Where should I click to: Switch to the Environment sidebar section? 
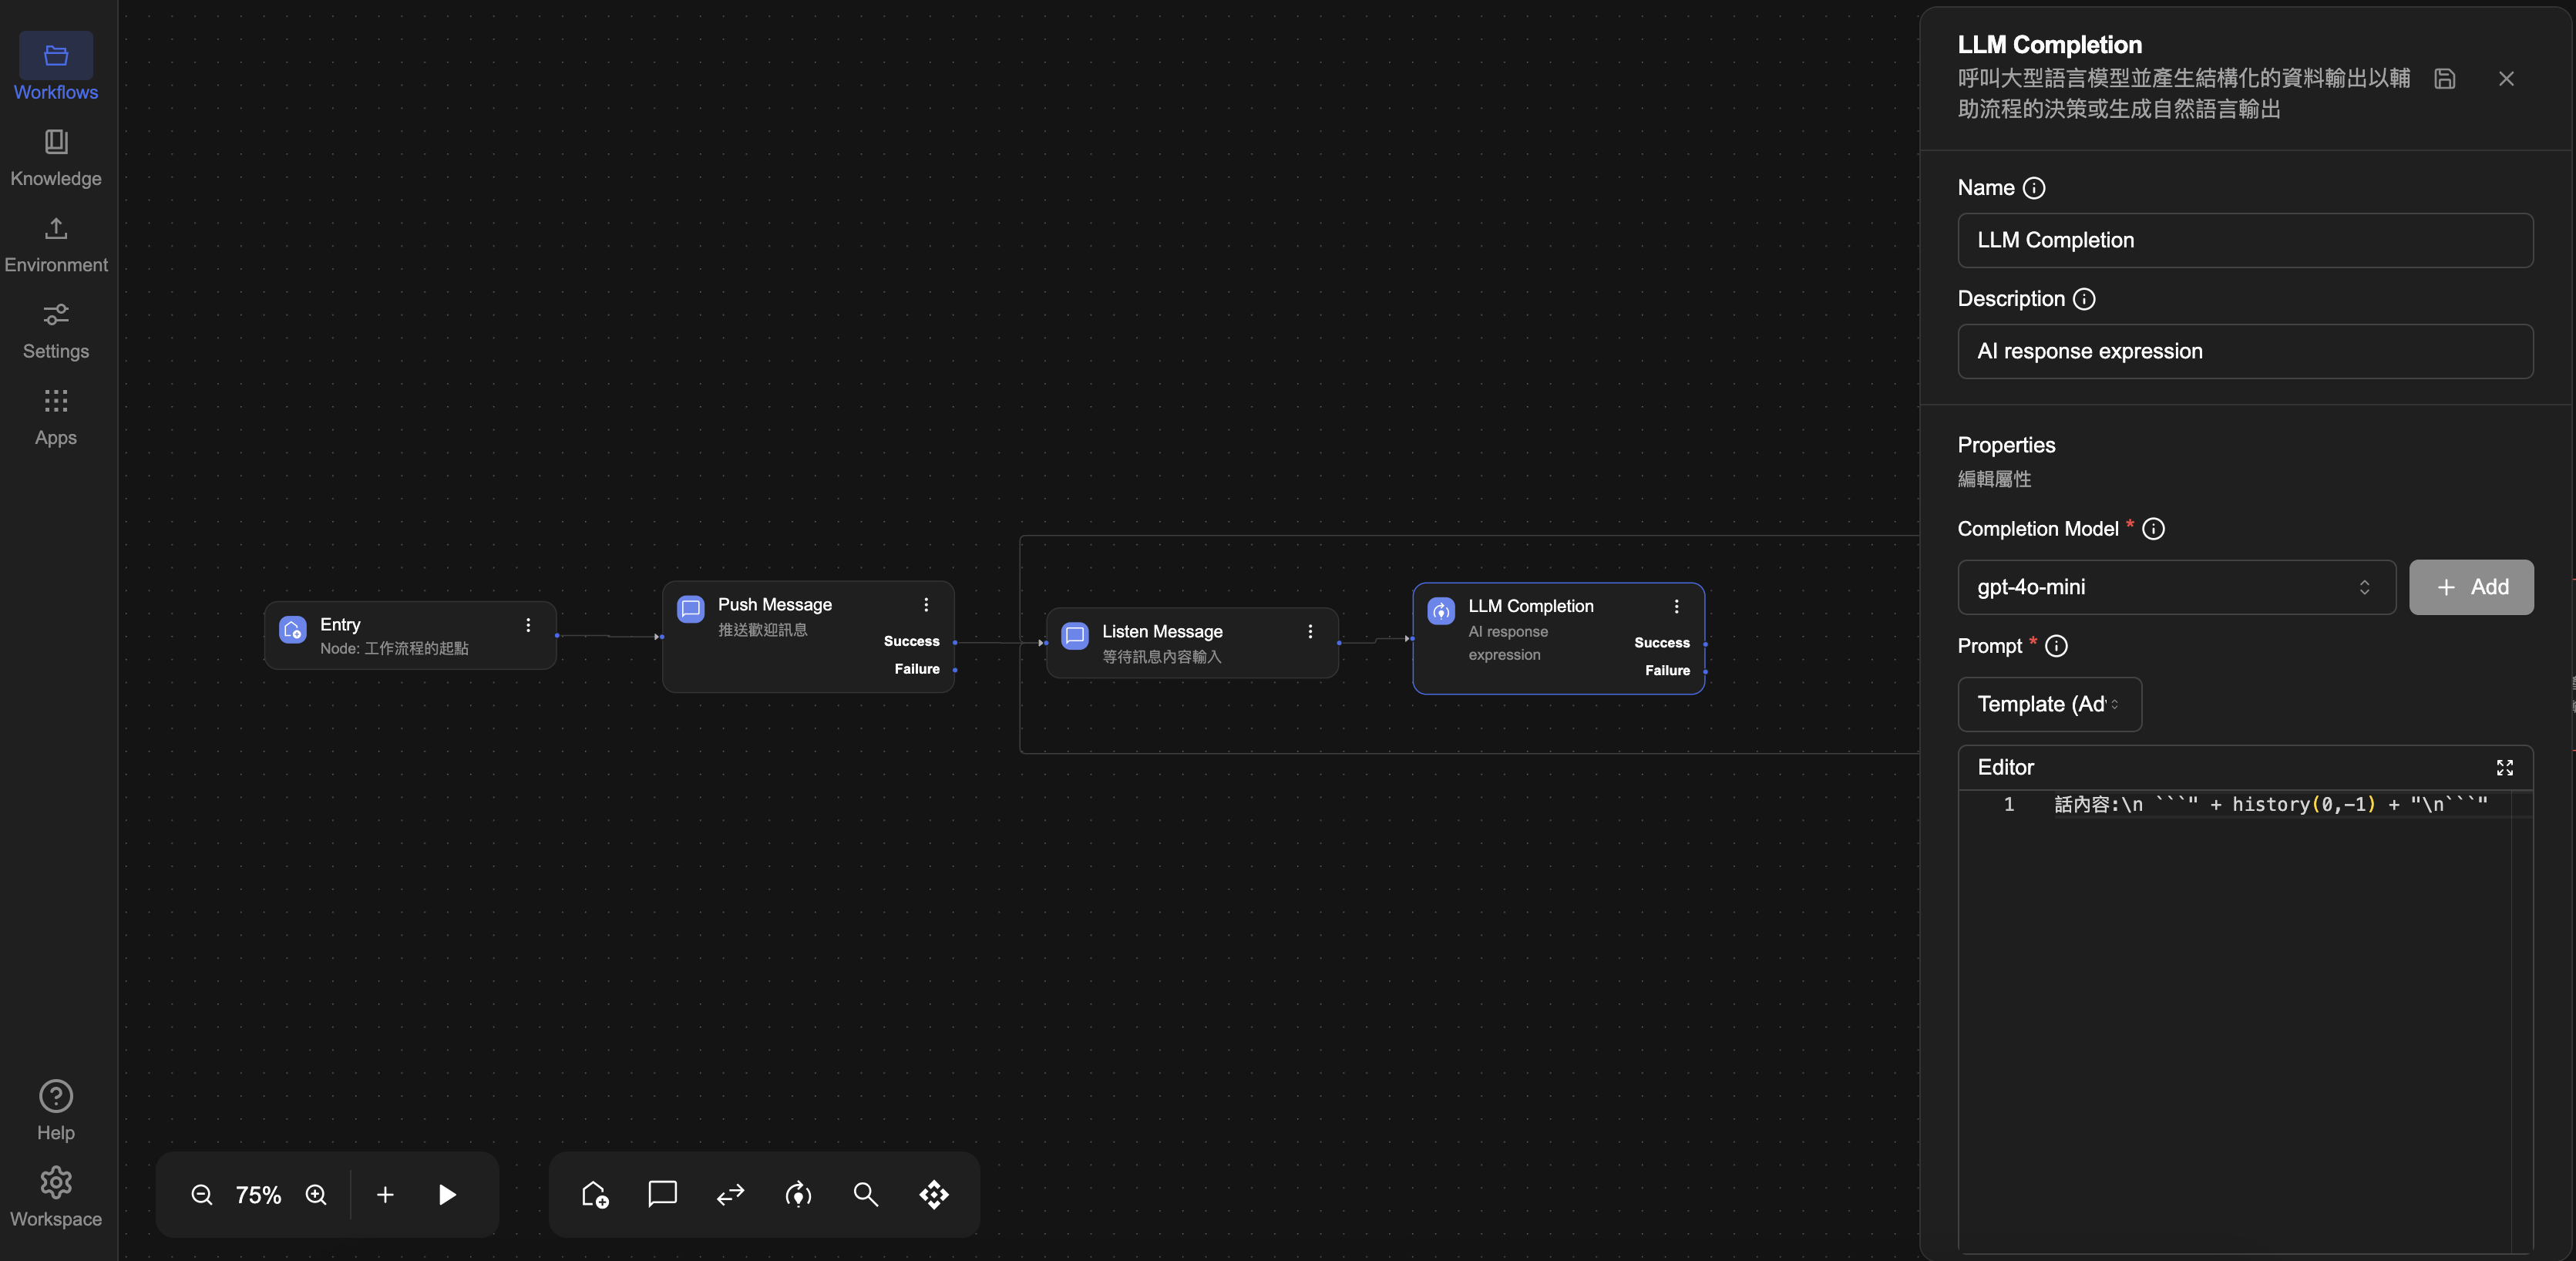56,244
